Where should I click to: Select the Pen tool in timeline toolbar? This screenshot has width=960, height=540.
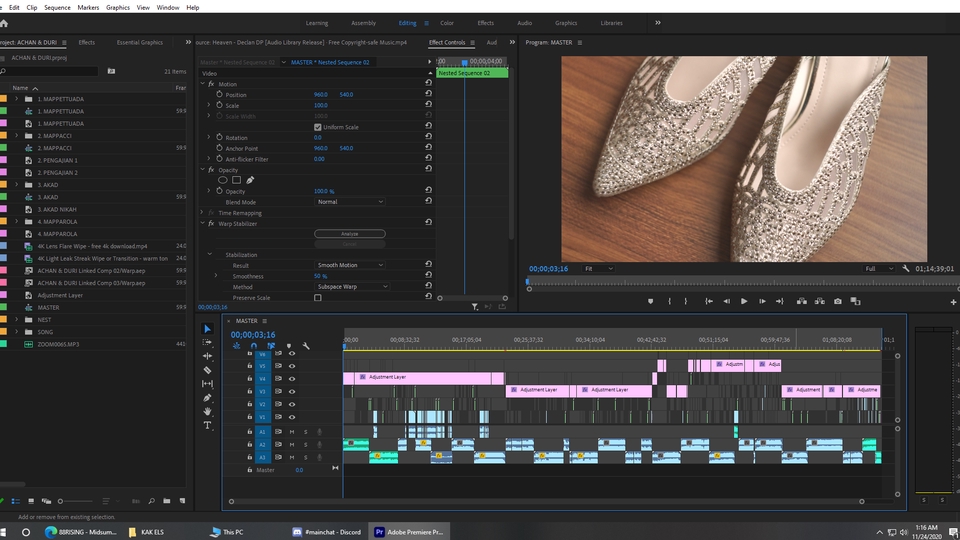click(x=207, y=398)
